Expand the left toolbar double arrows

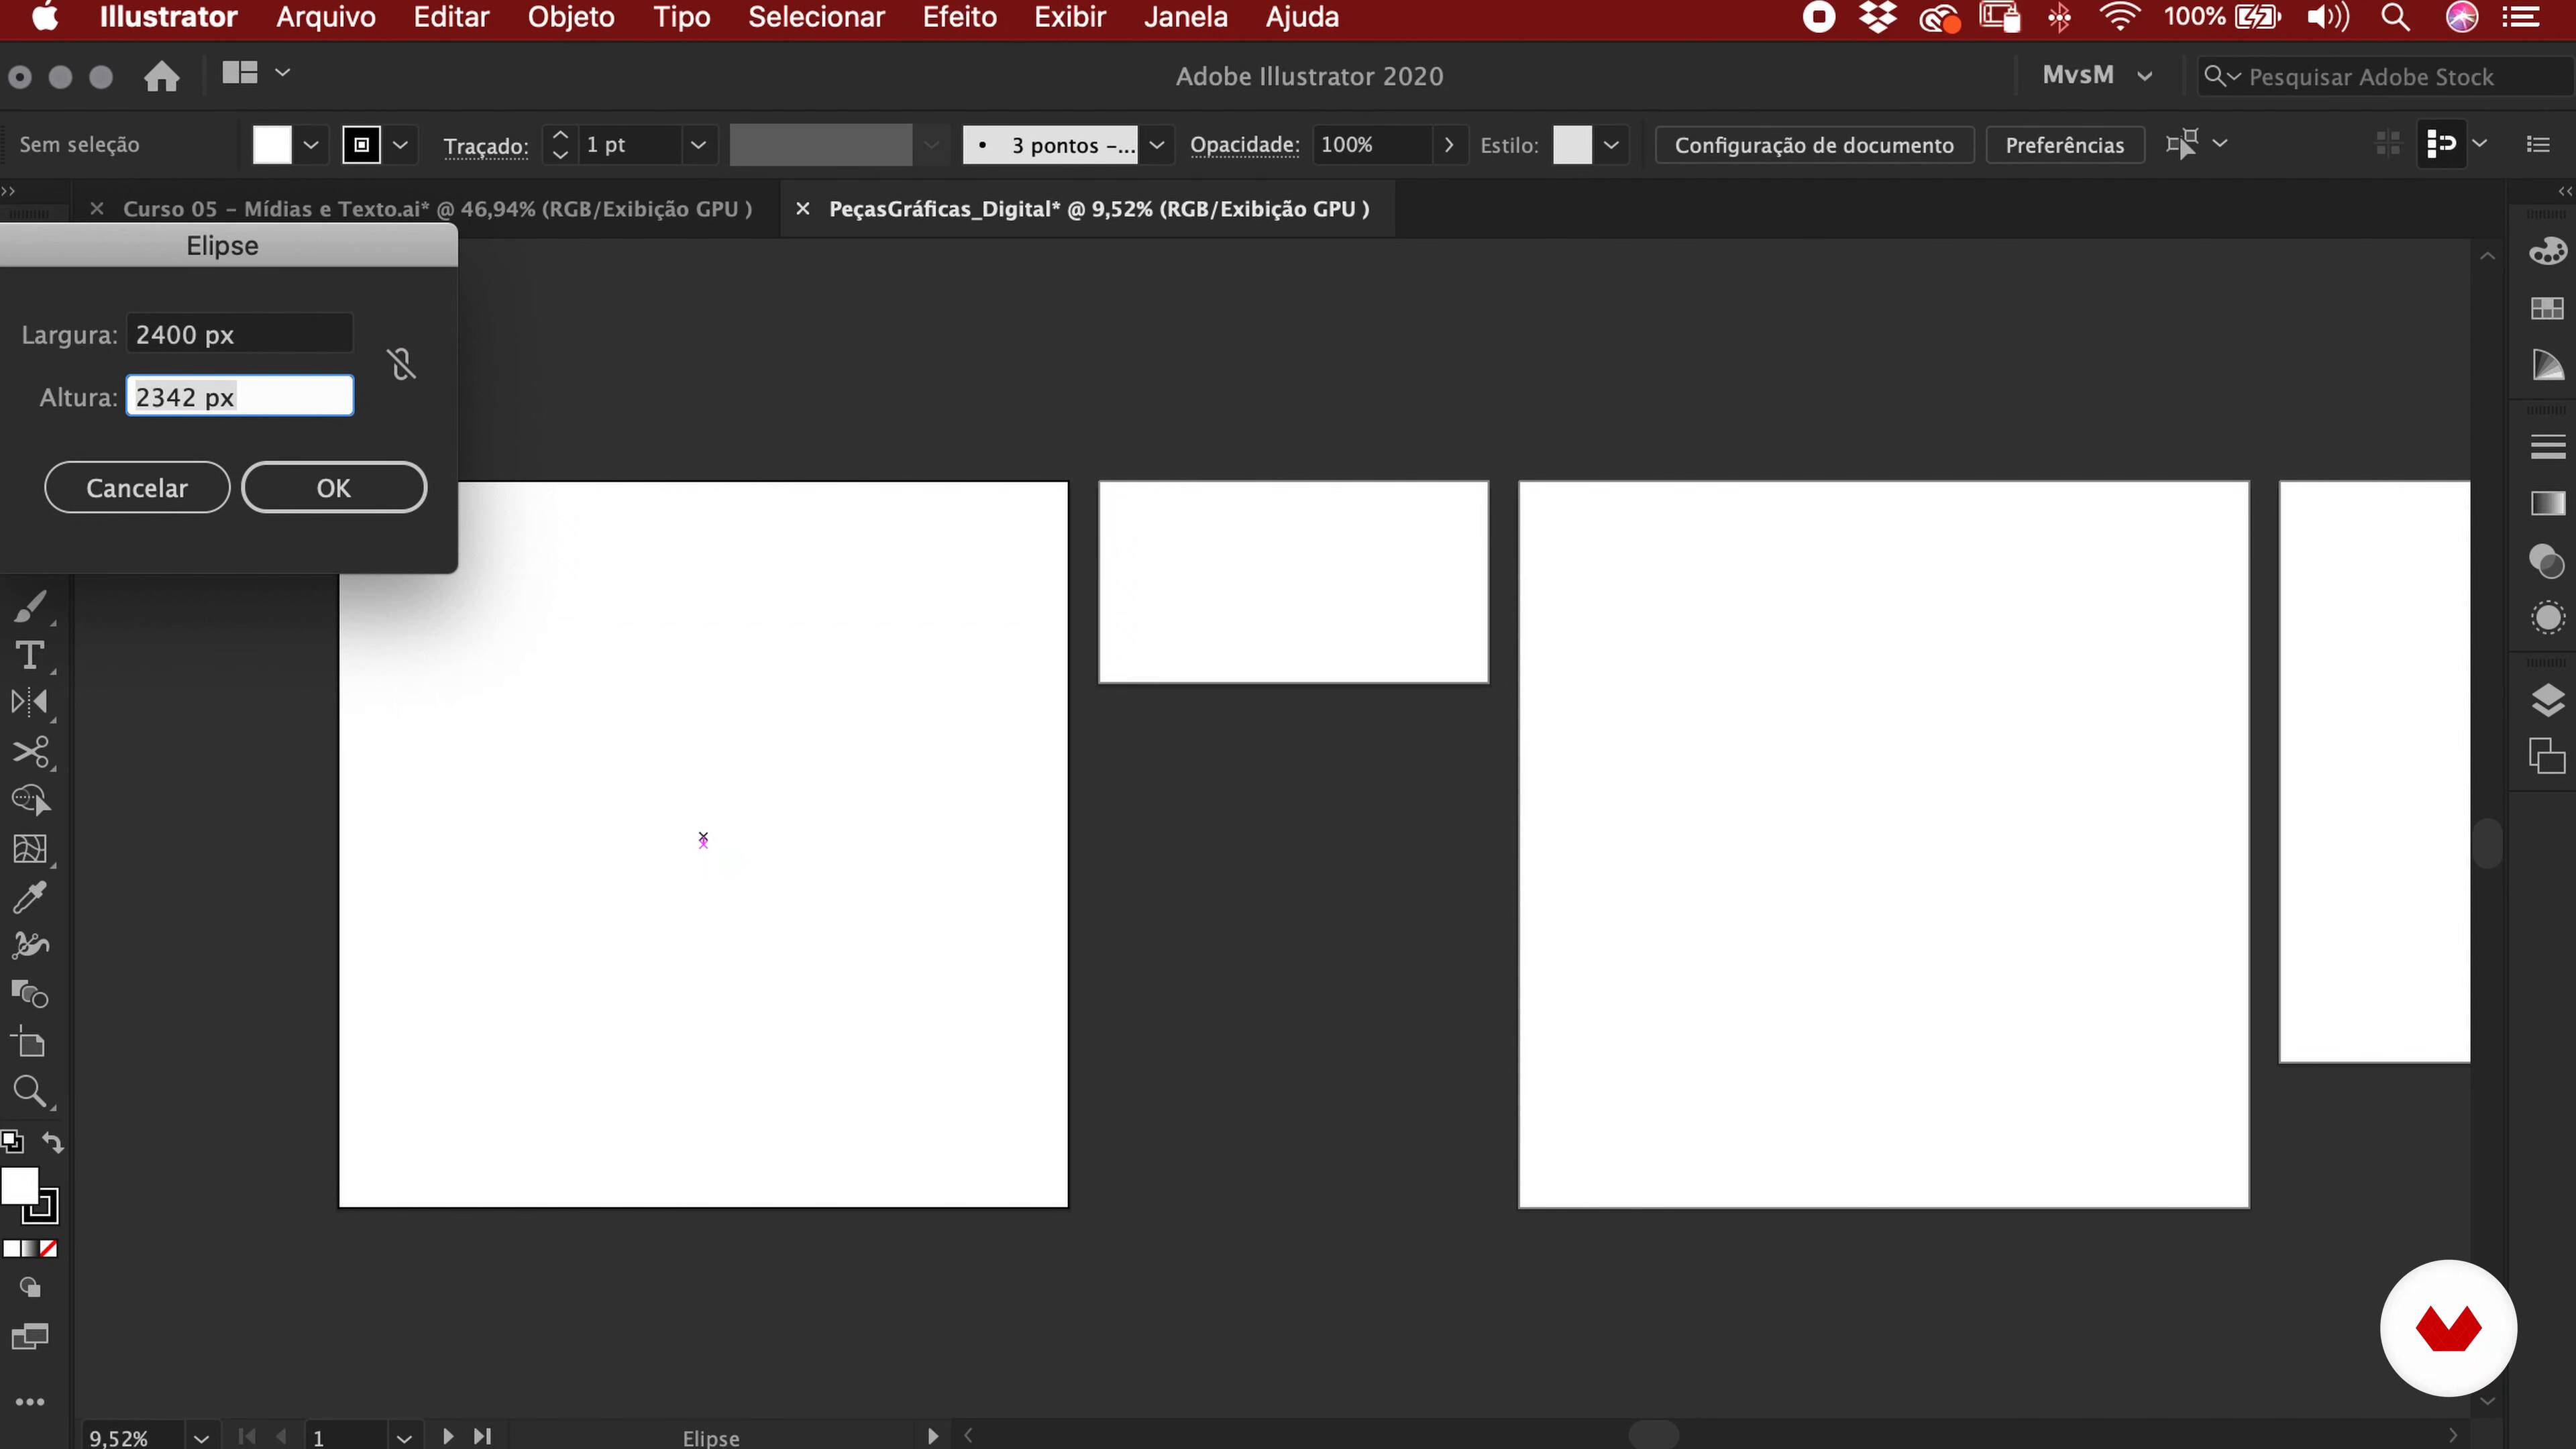tap(8, 190)
